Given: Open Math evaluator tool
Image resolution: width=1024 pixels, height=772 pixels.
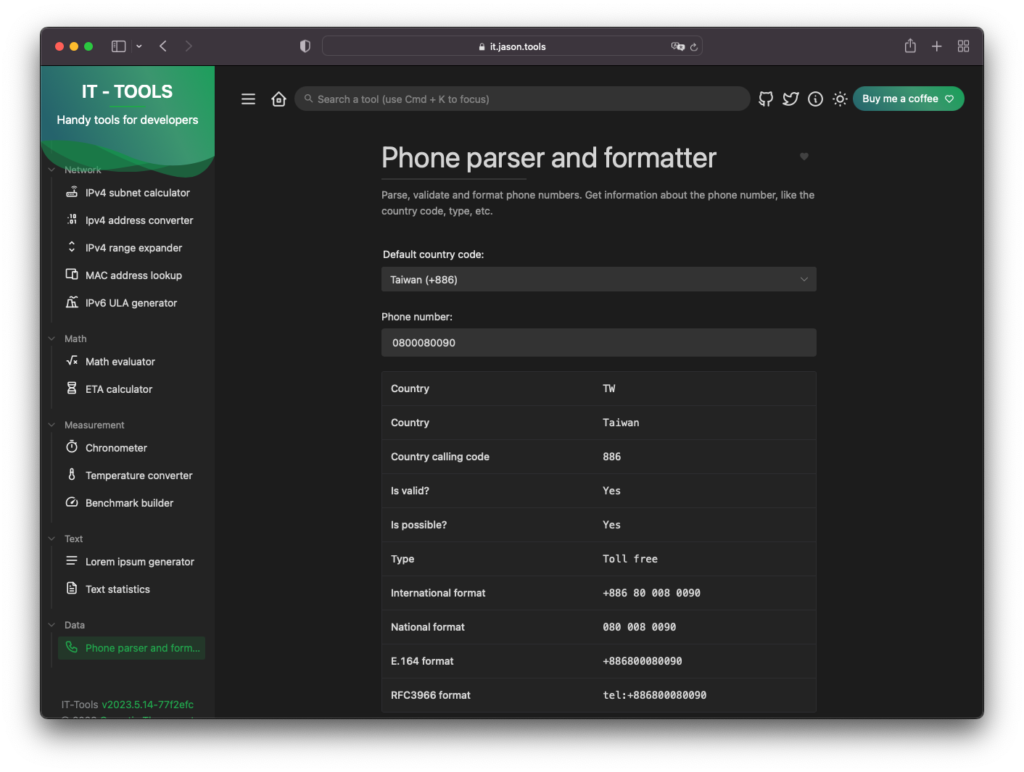Looking at the screenshot, I should click(131, 361).
